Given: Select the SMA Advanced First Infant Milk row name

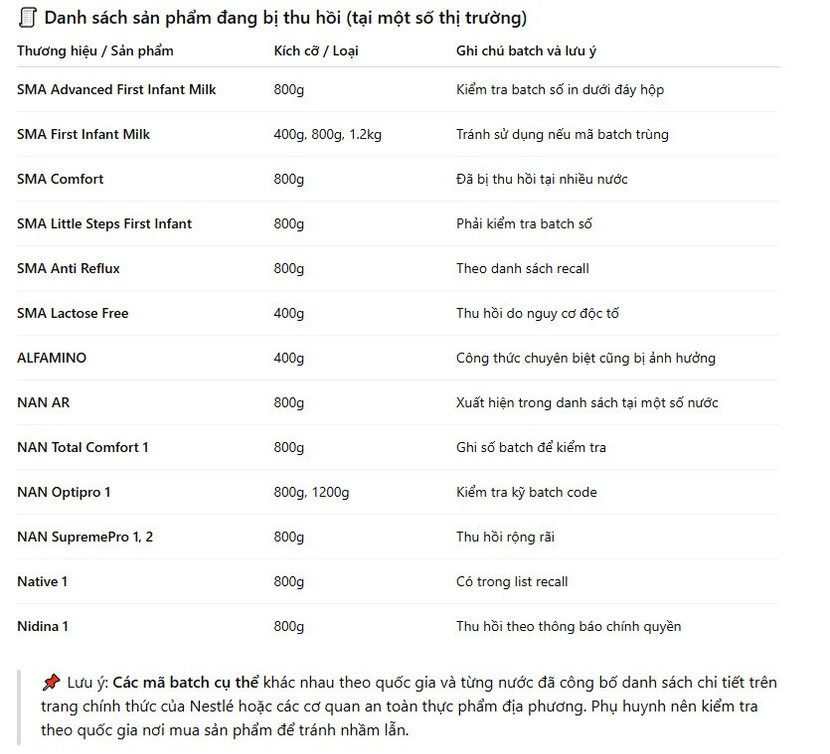Looking at the screenshot, I should [x=116, y=90].
